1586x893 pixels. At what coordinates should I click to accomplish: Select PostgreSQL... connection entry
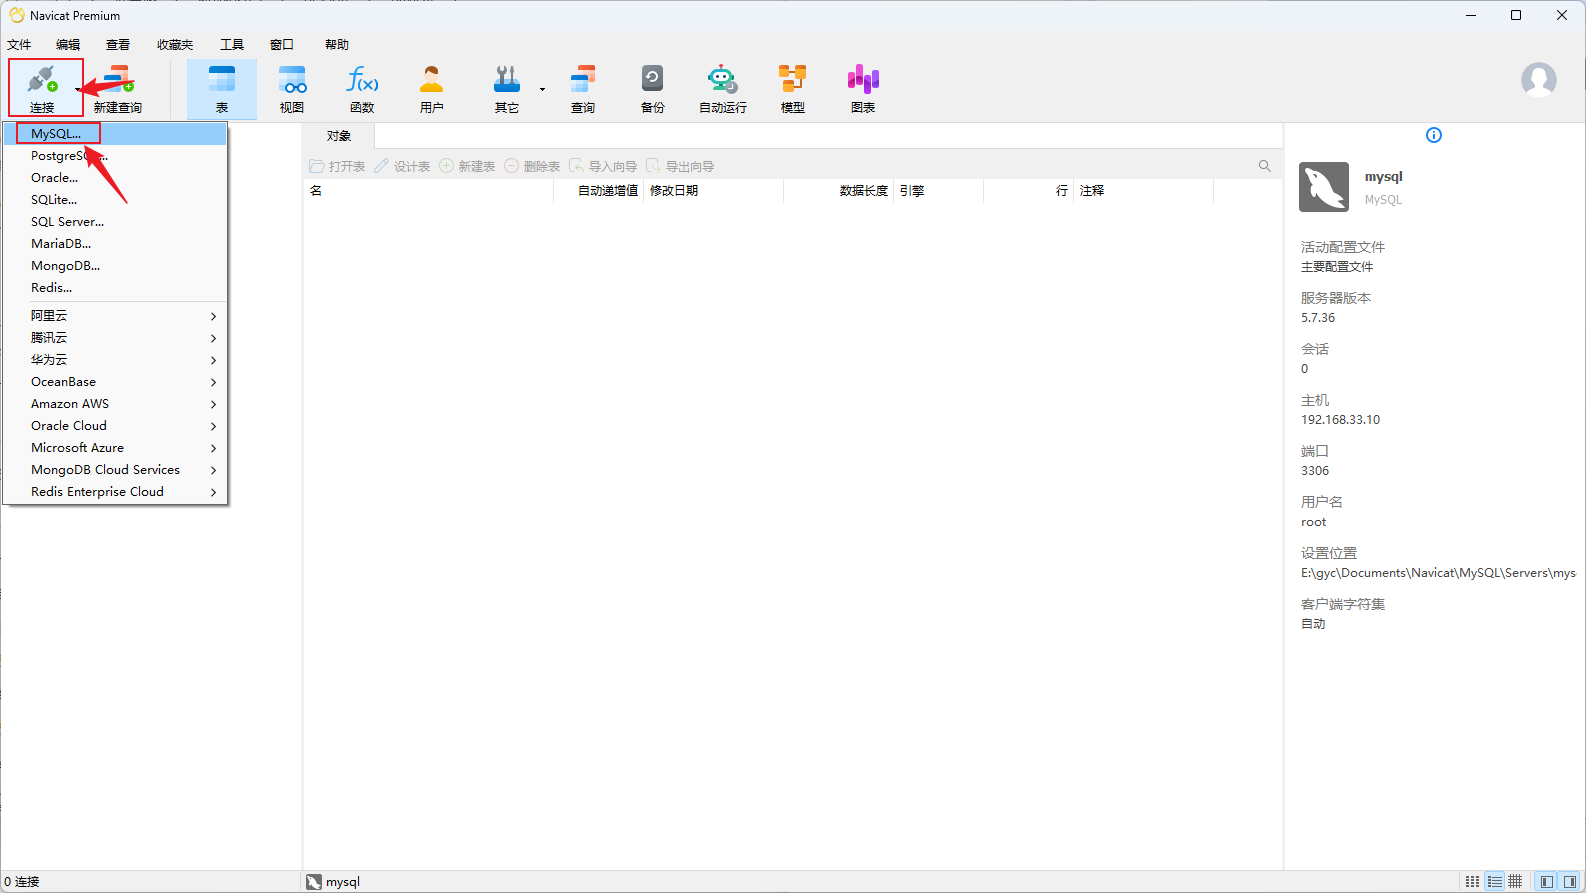116,156
